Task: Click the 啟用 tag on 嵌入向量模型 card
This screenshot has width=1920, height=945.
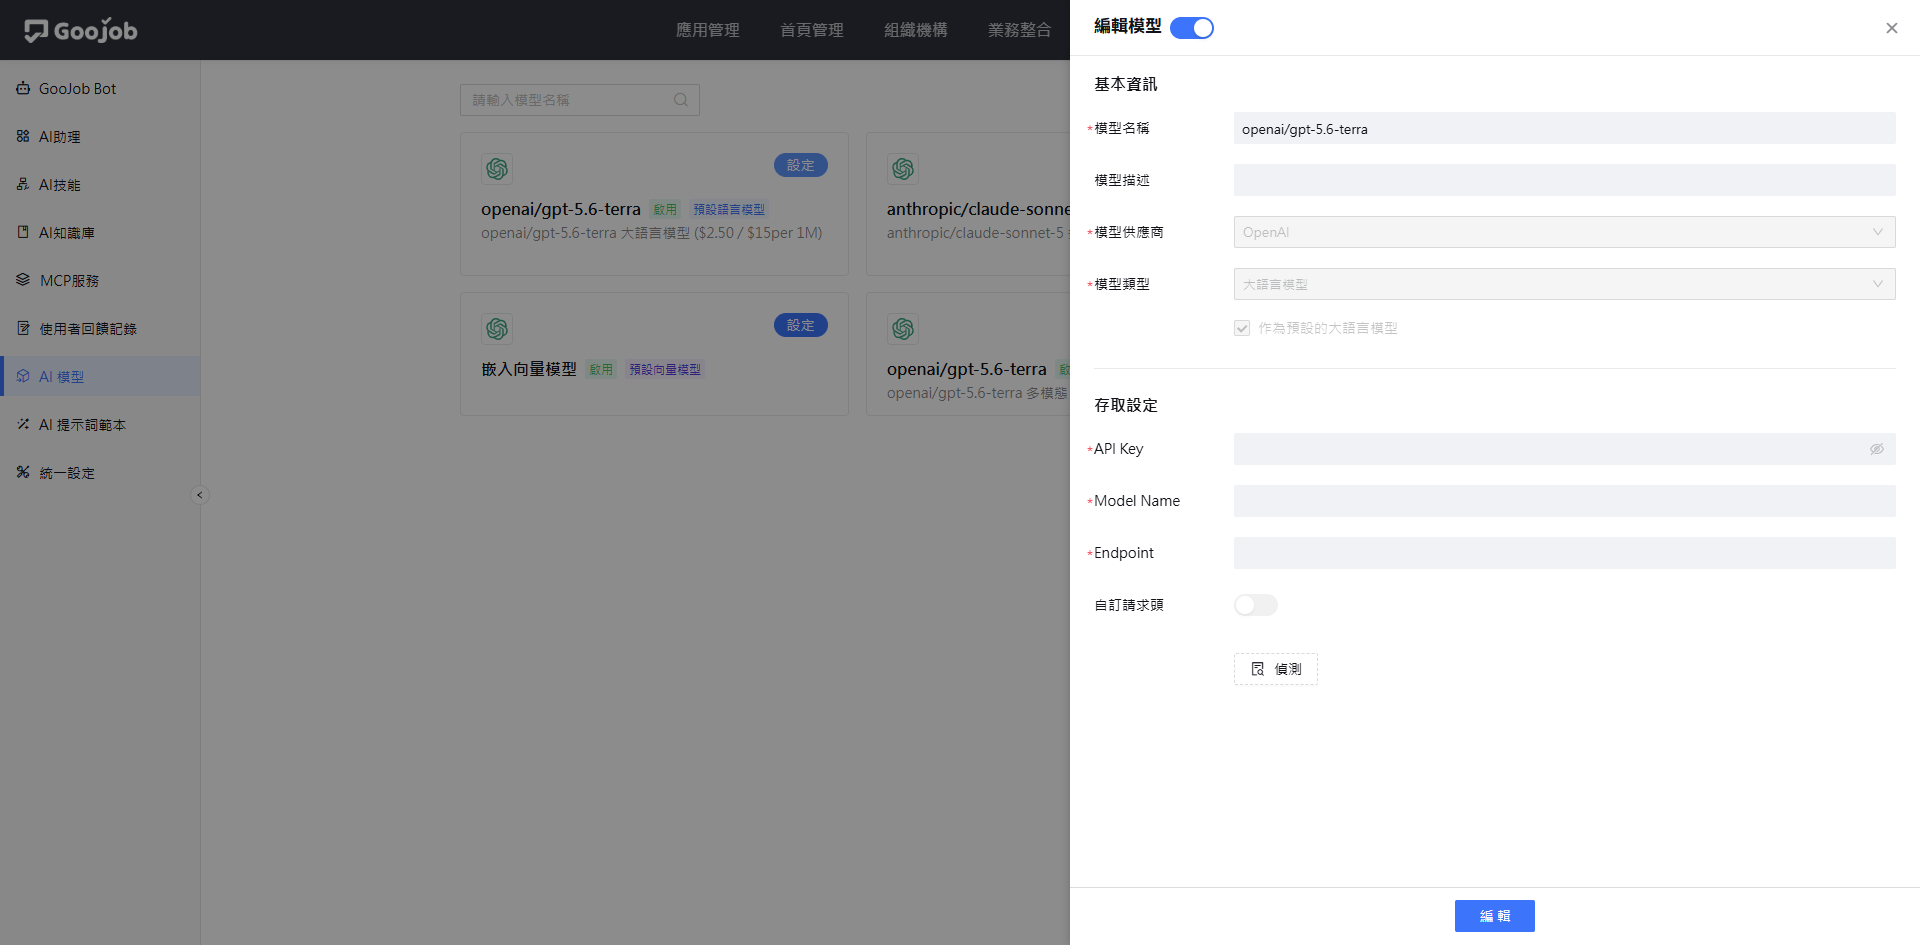Action: [x=601, y=369]
